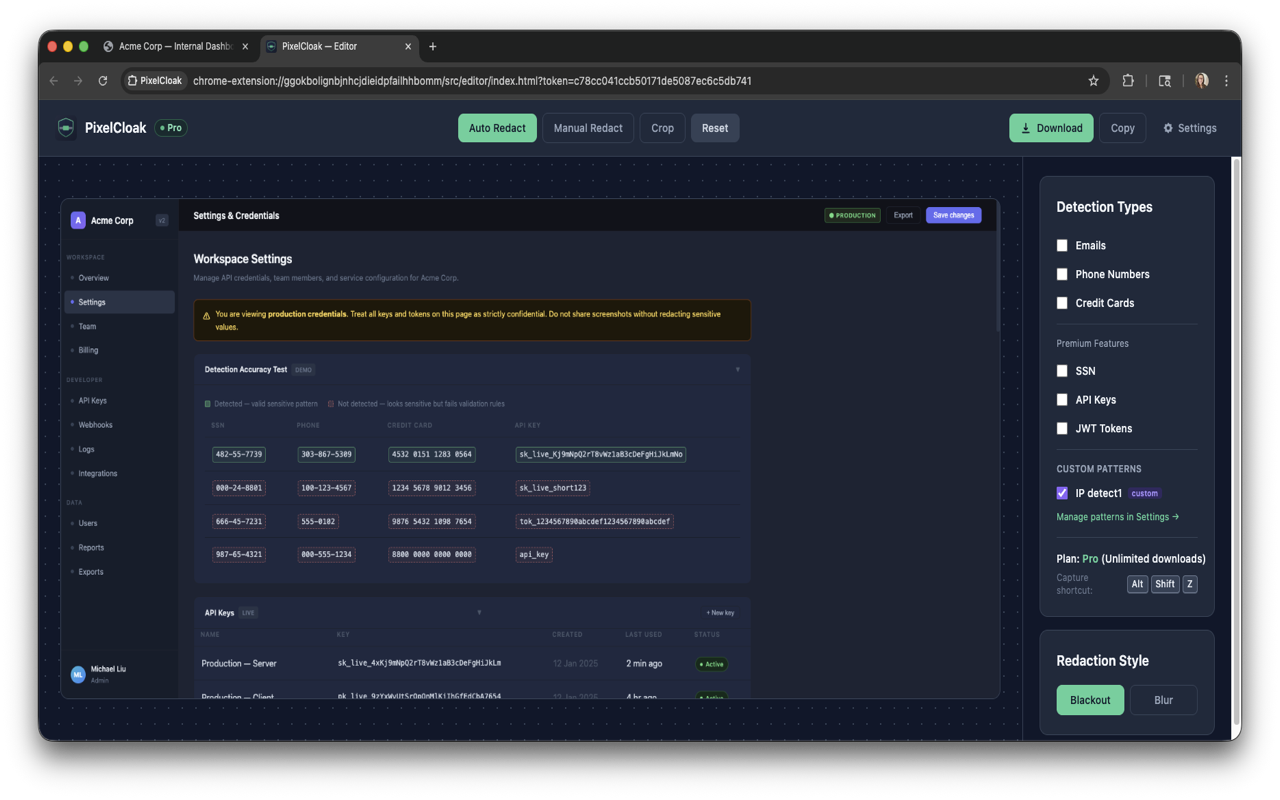Click the green Pro badge next to PixelCloak
The height and width of the screenshot is (800, 1280).
[x=171, y=128]
